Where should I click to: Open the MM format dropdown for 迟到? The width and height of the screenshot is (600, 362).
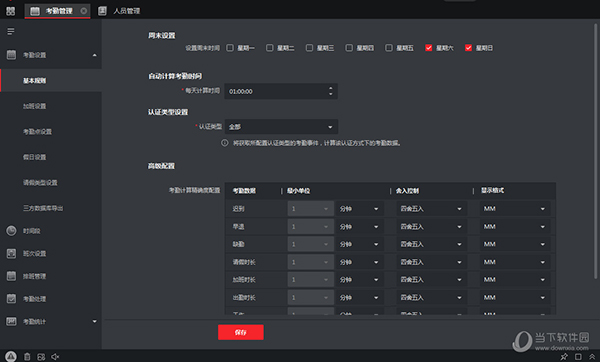515,209
